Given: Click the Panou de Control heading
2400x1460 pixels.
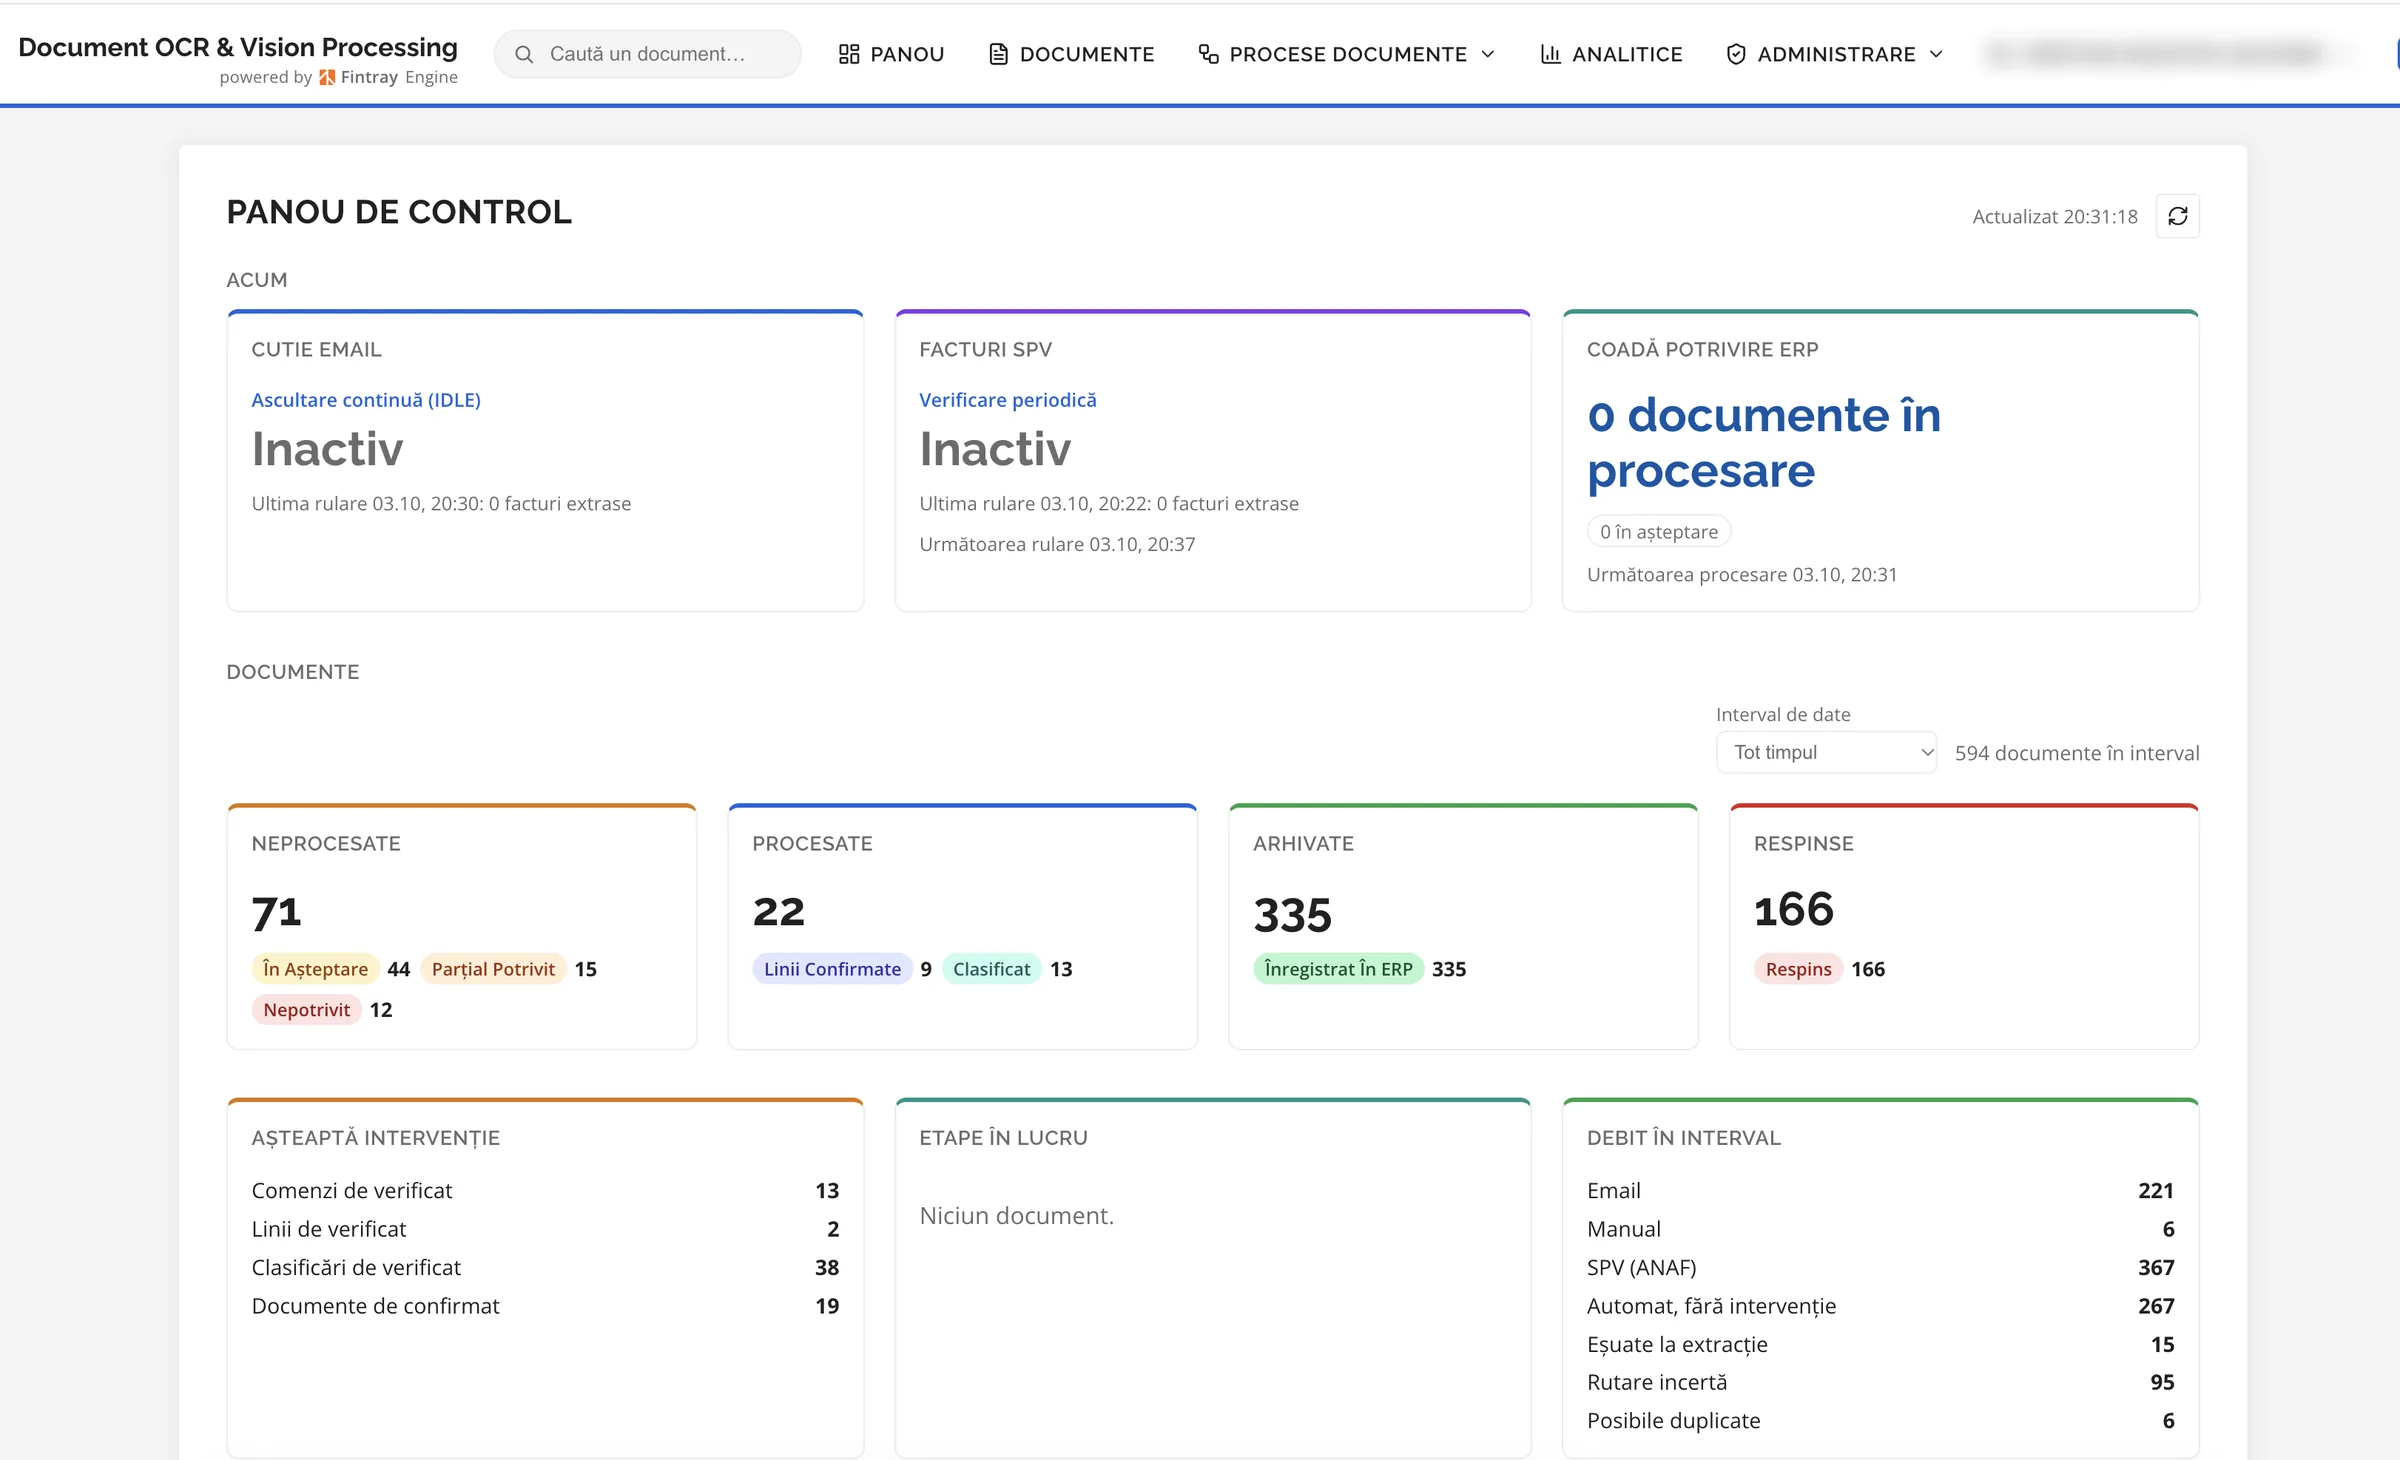Looking at the screenshot, I should click(399, 212).
